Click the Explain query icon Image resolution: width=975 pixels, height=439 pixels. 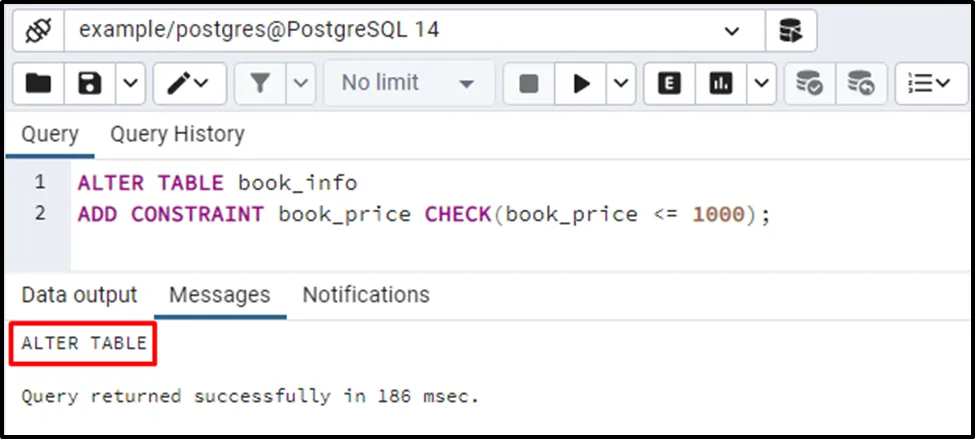coord(669,83)
